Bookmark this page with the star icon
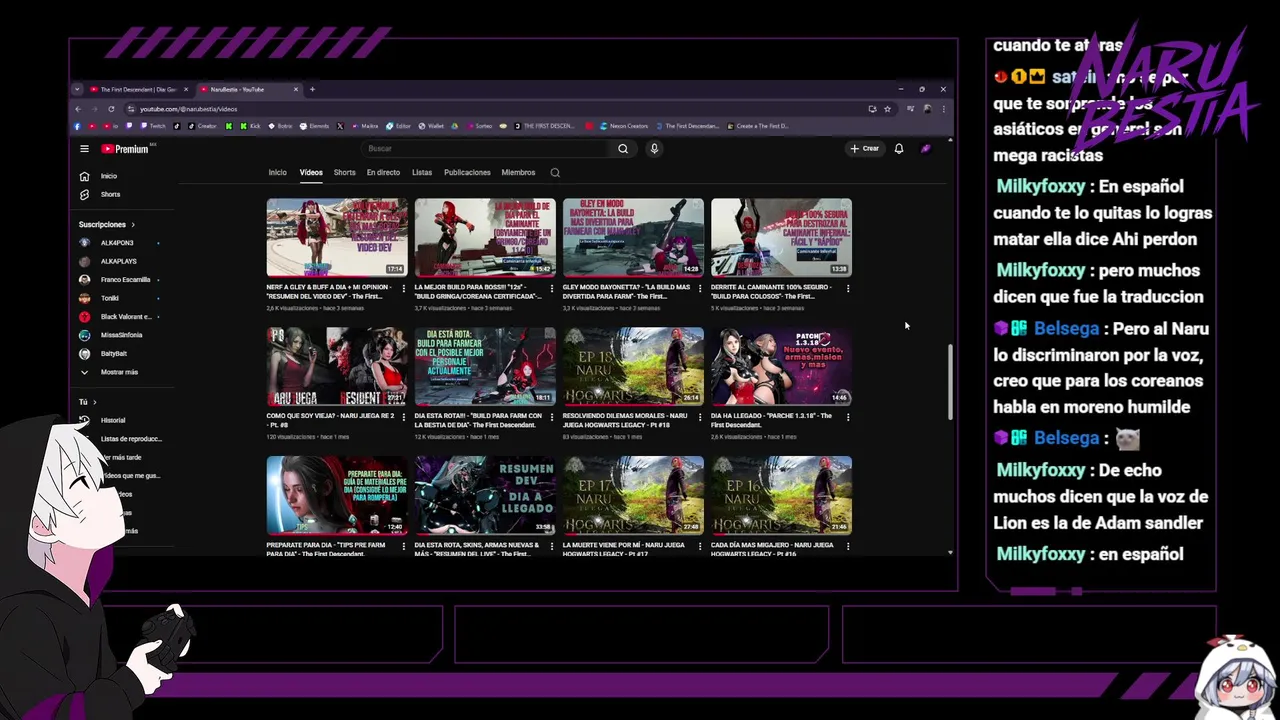This screenshot has height=720, width=1280. click(x=887, y=109)
